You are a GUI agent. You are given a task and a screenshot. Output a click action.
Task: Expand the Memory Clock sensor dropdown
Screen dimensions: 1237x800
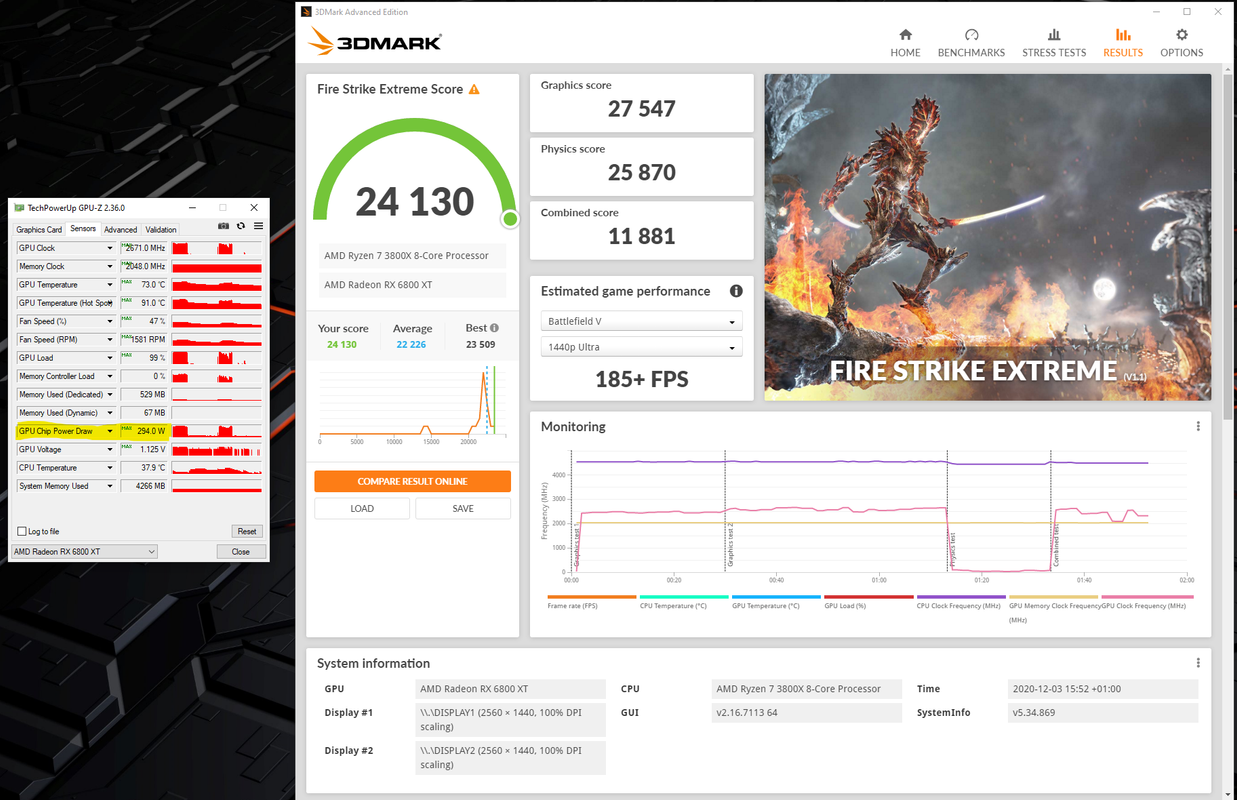click(110, 266)
